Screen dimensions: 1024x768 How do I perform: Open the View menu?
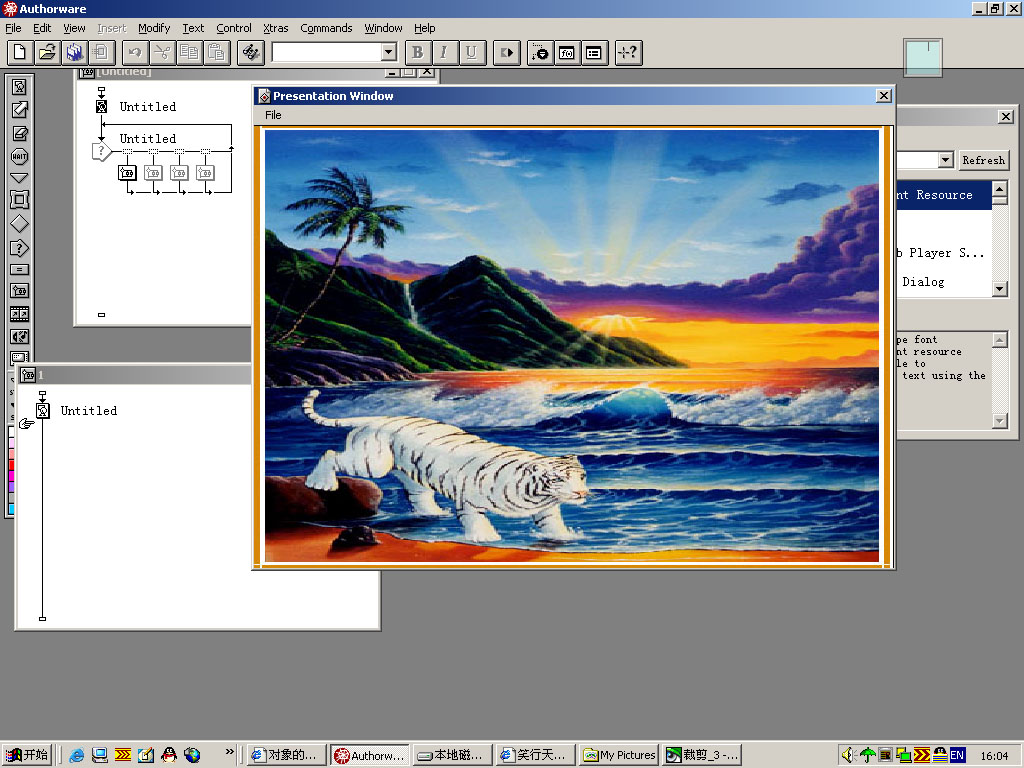pyautogui.click(x=74, y=28)
